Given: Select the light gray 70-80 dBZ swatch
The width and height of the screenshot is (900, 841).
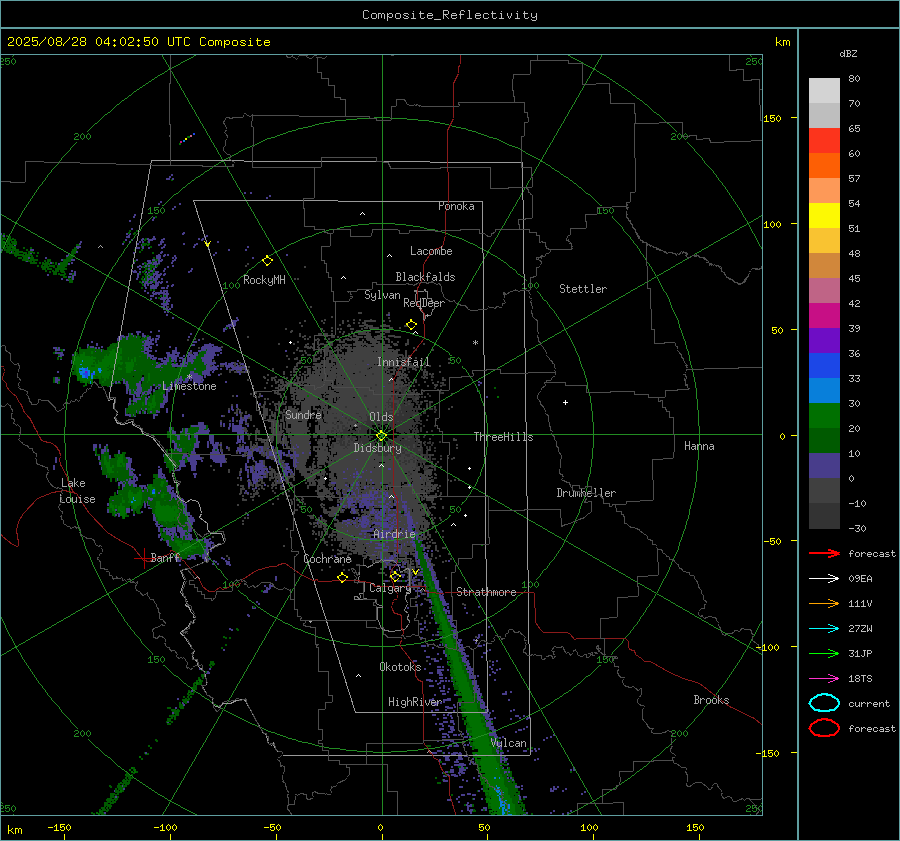Looking at the screenshot, I should point(824,91).
